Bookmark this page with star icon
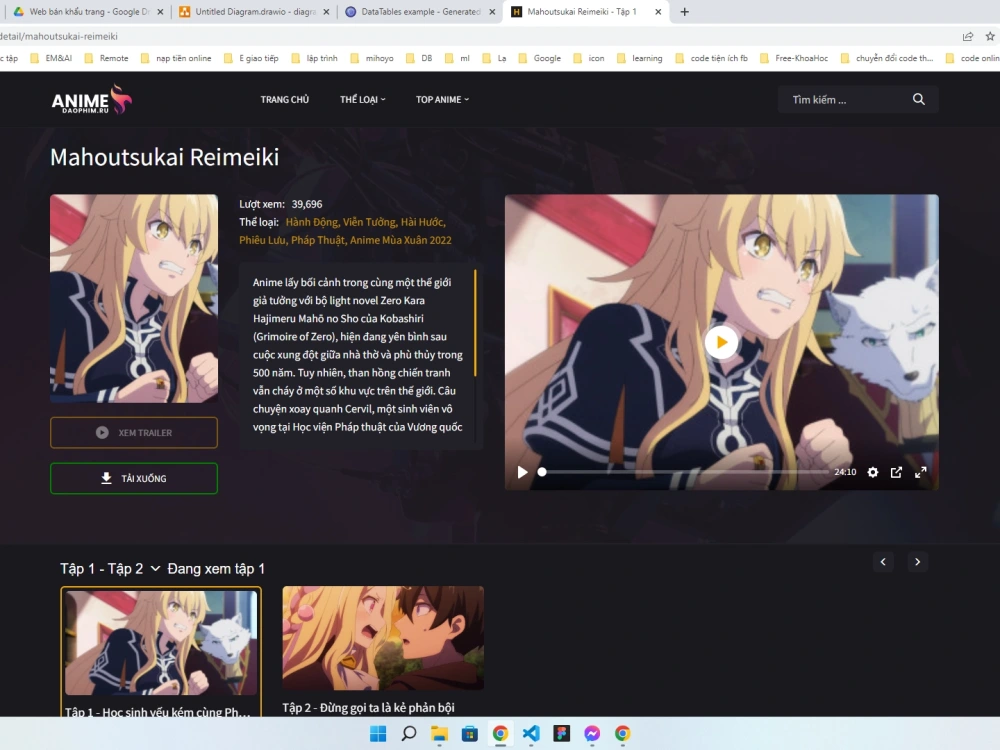This screenshot has height=750, width=1000. 990,36
